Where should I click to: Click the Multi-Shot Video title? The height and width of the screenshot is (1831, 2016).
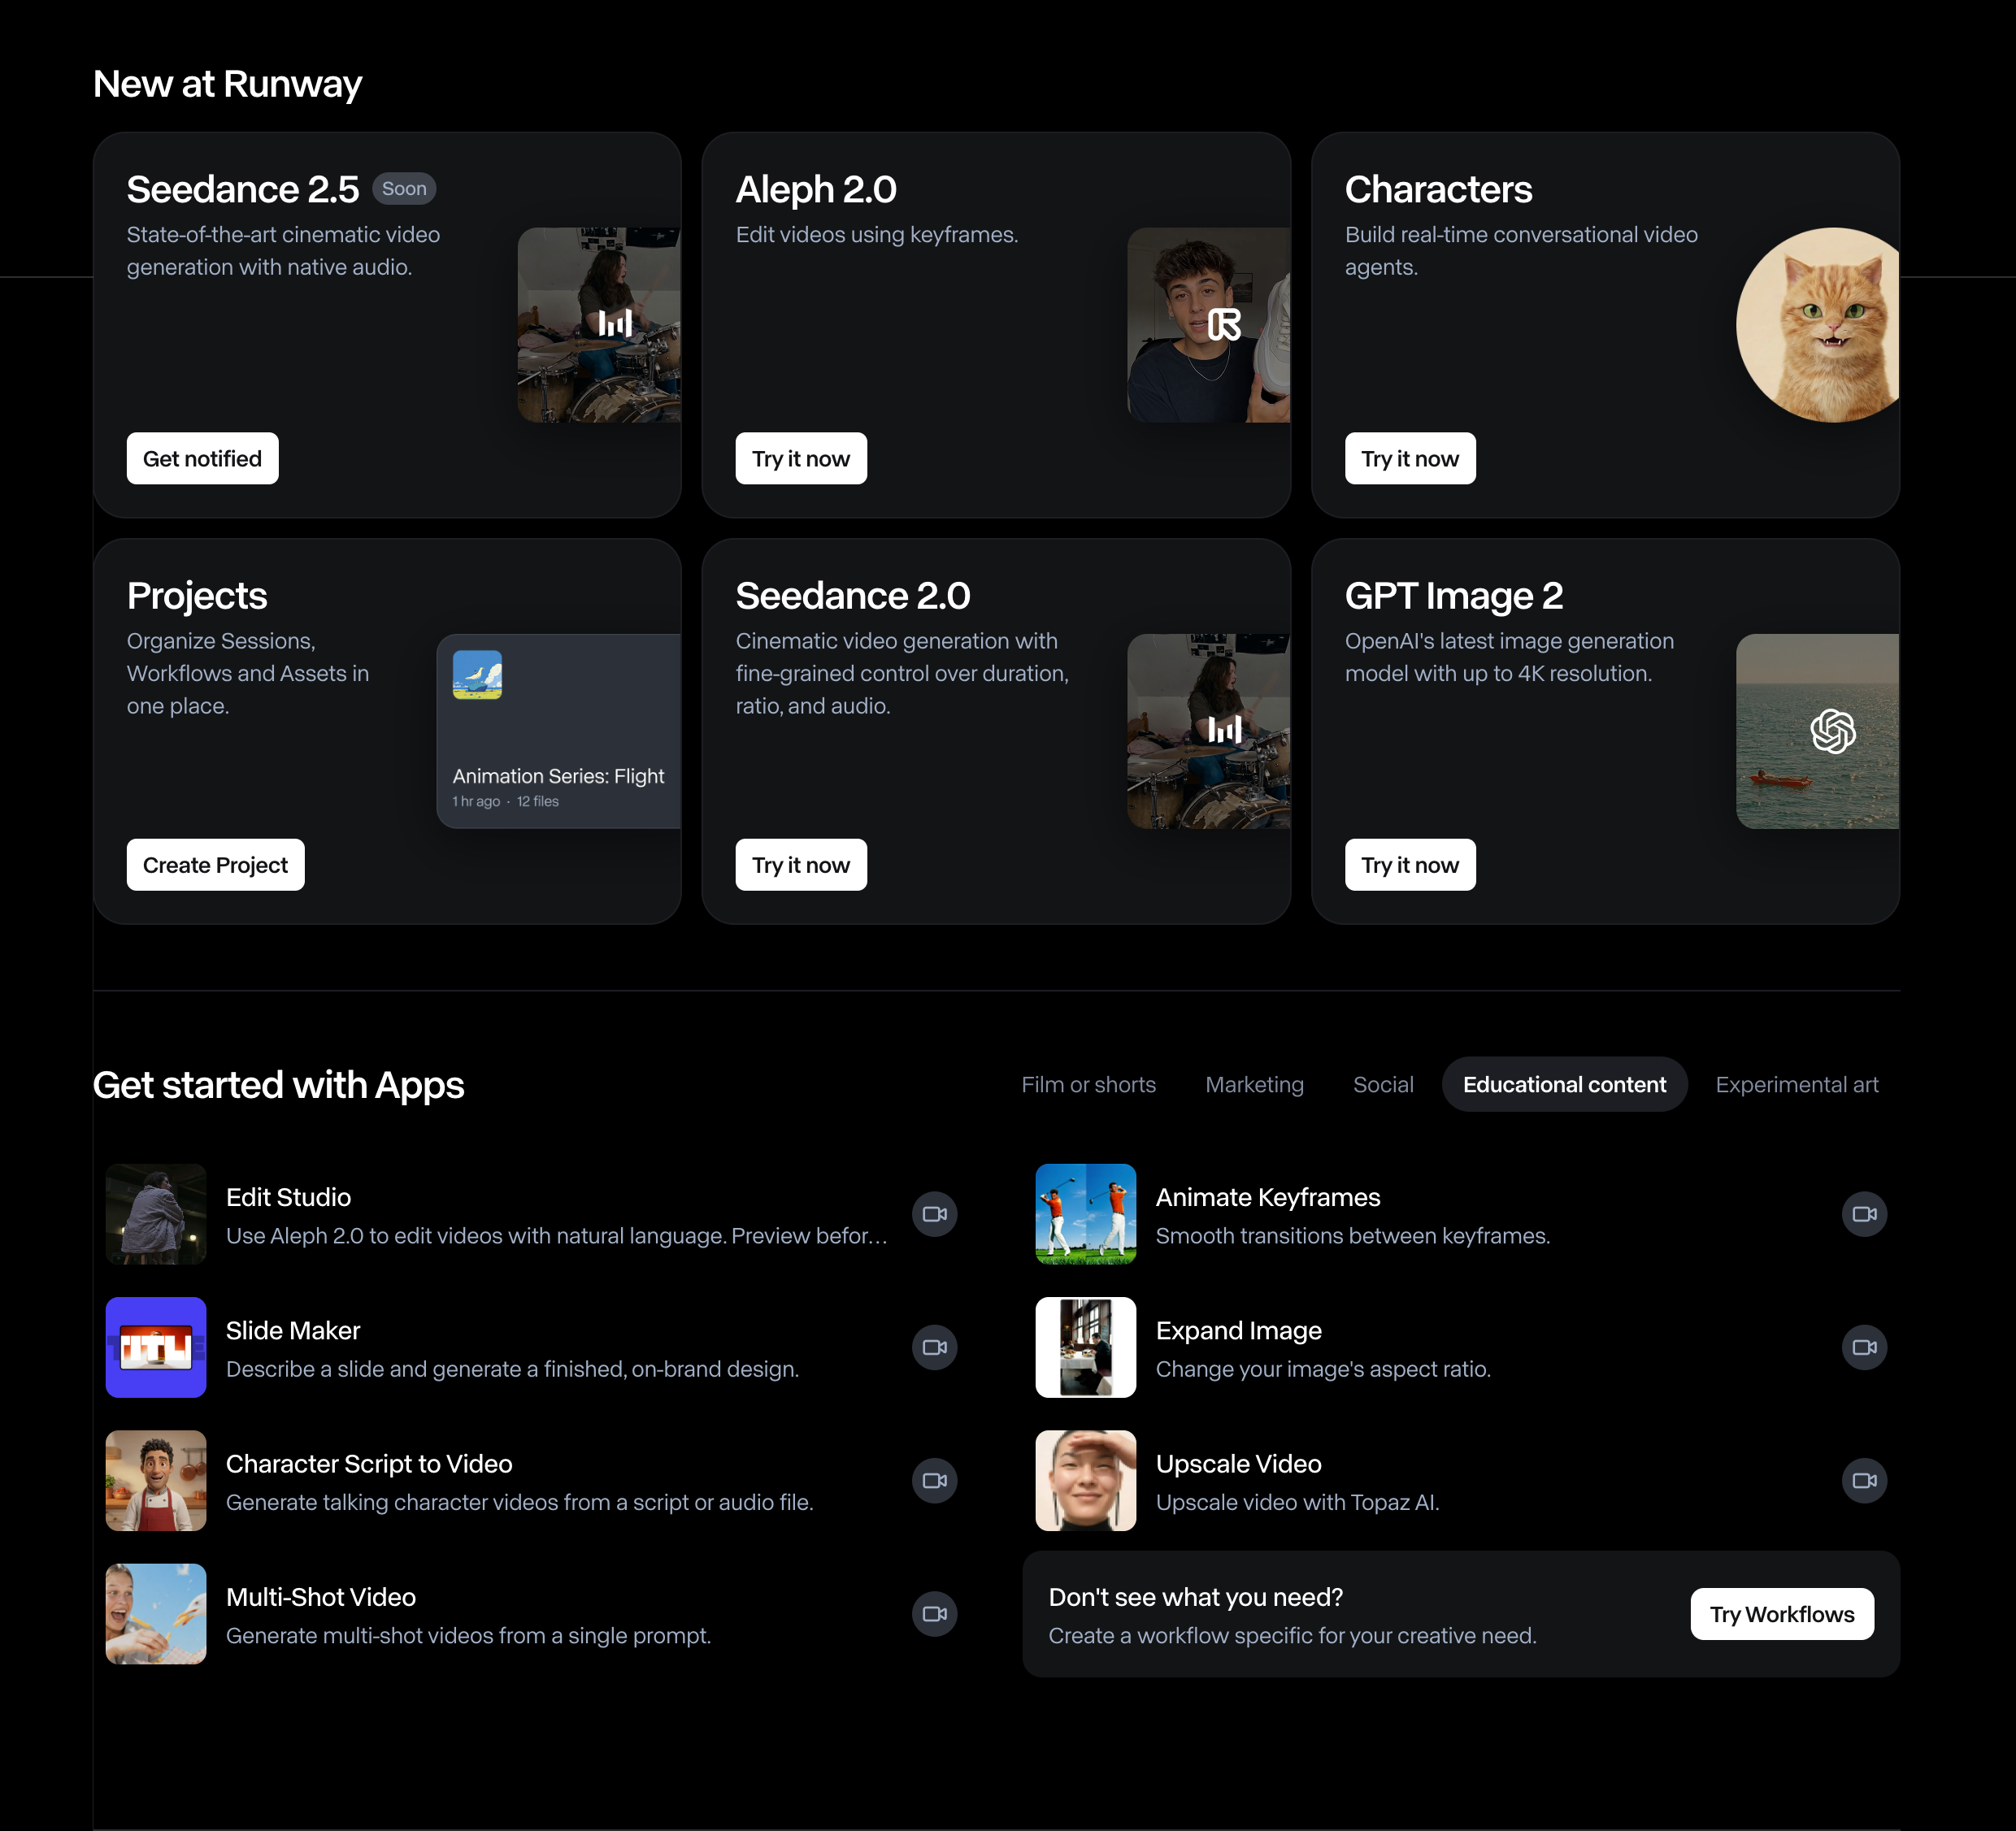click(321, 1597)
